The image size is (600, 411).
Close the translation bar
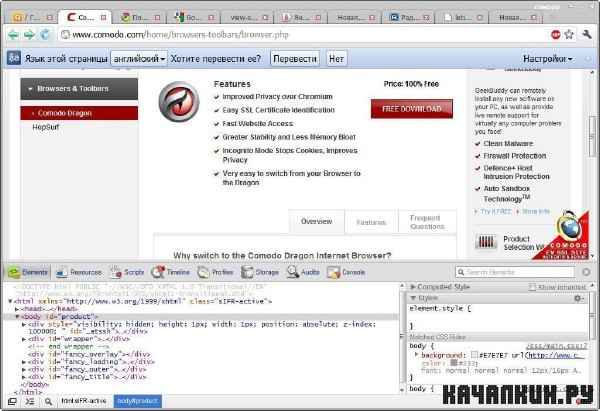[588, 59]
